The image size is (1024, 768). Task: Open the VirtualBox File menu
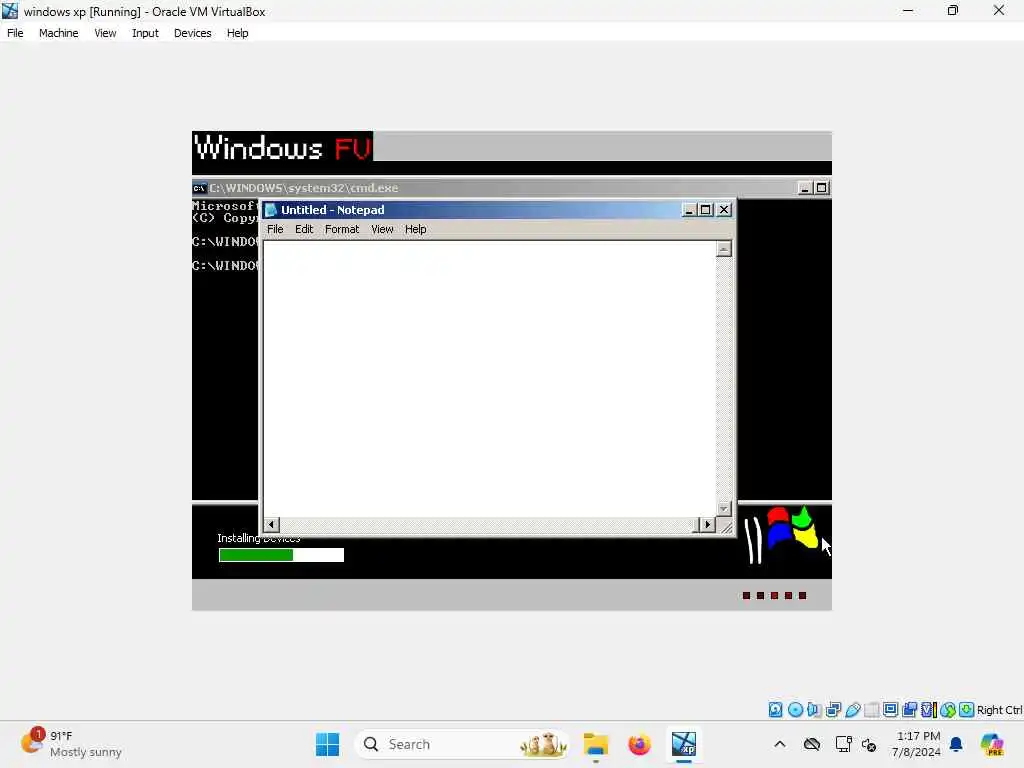tap(15, 33)
